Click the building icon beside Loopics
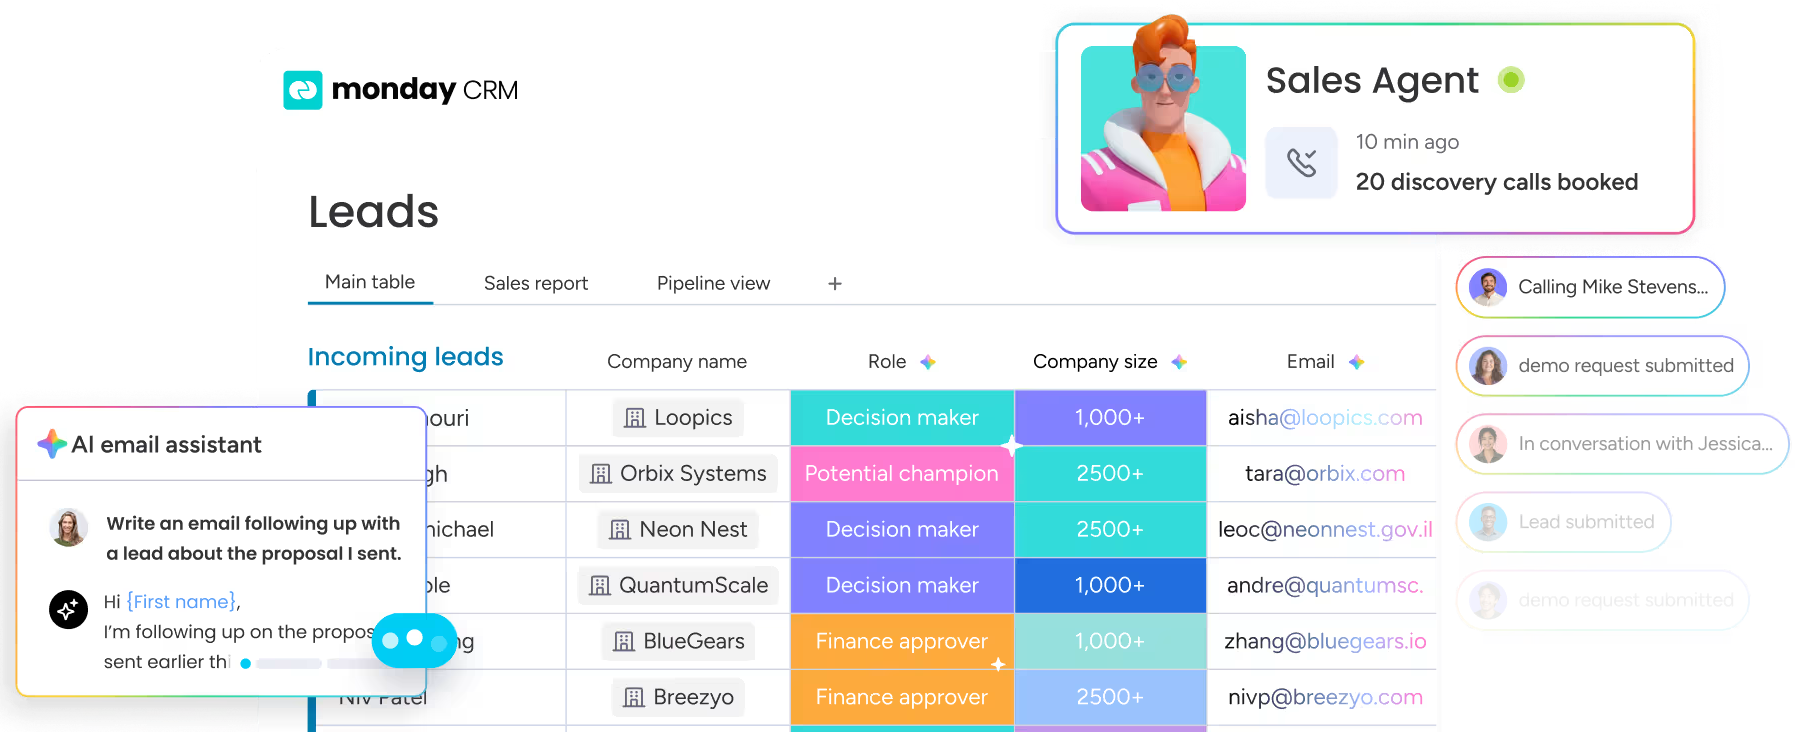The height and width of the screenshot is (732, 1801). pos(635,418)
